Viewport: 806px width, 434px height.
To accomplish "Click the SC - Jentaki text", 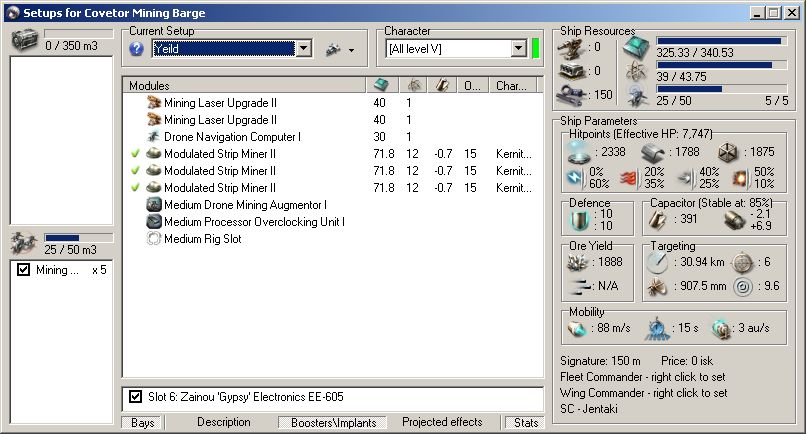I will coord(589,409).
